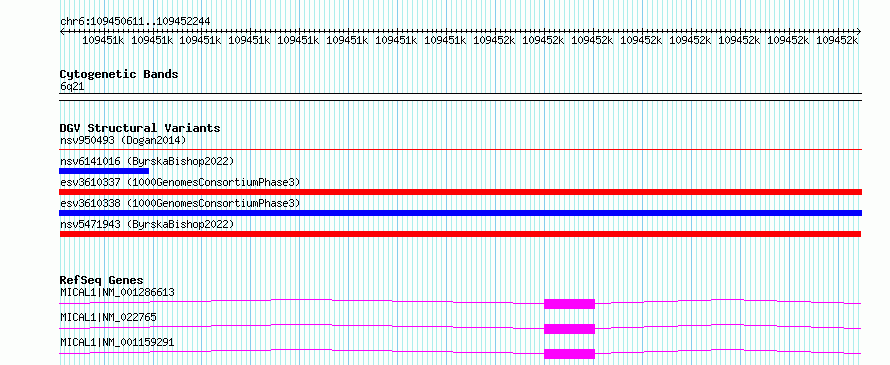Screen dimensions: 890x365
Task: Click the left arrowhead of the ruler
Action: (62, 32)
